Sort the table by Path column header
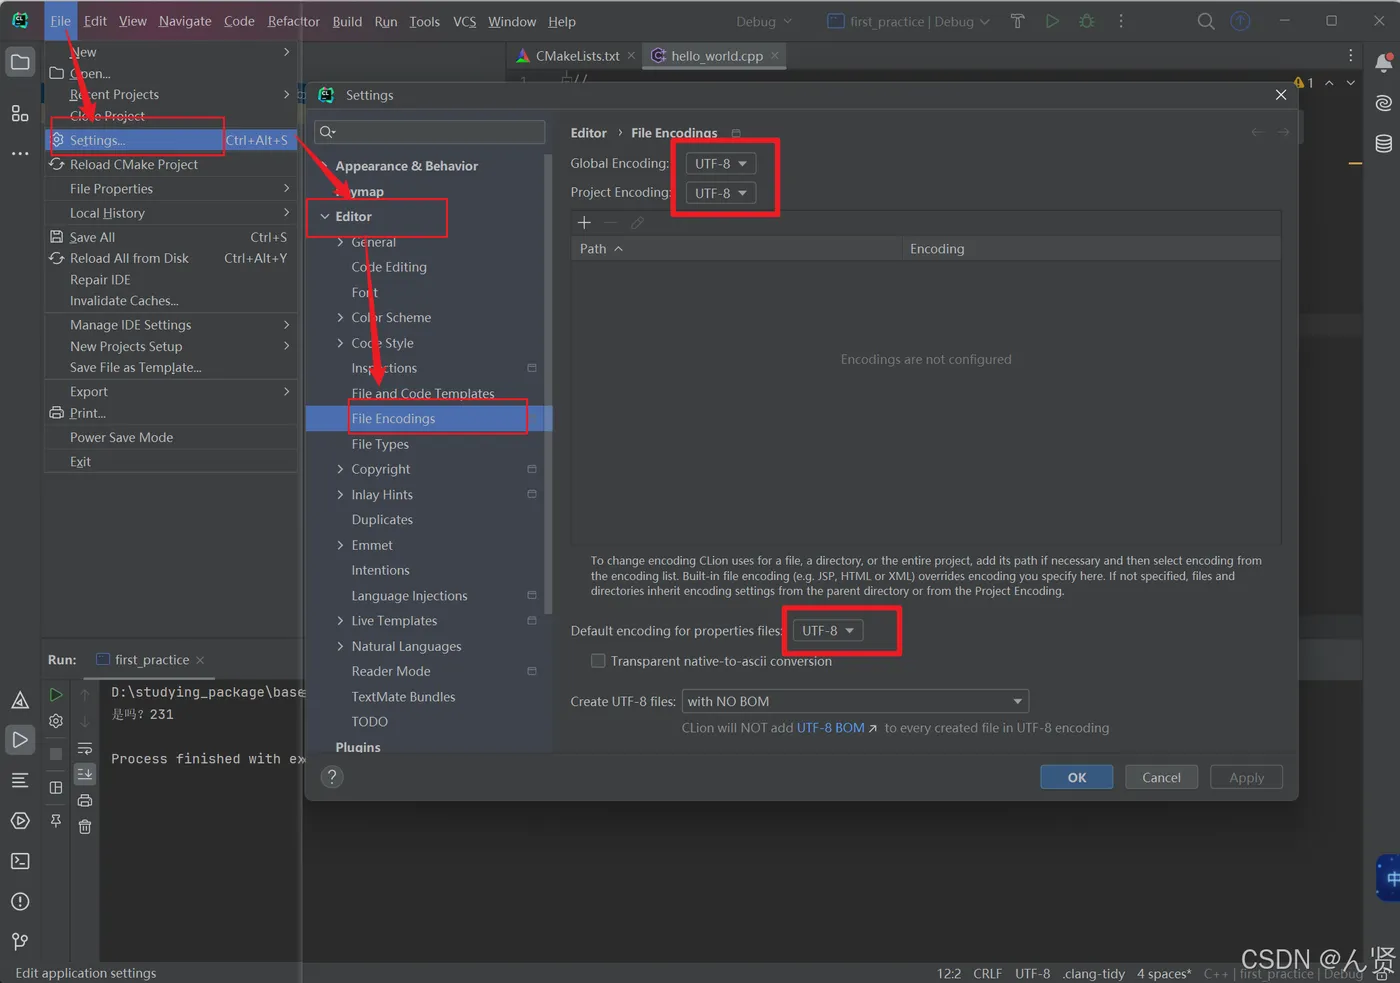 [x=736, y=249]
